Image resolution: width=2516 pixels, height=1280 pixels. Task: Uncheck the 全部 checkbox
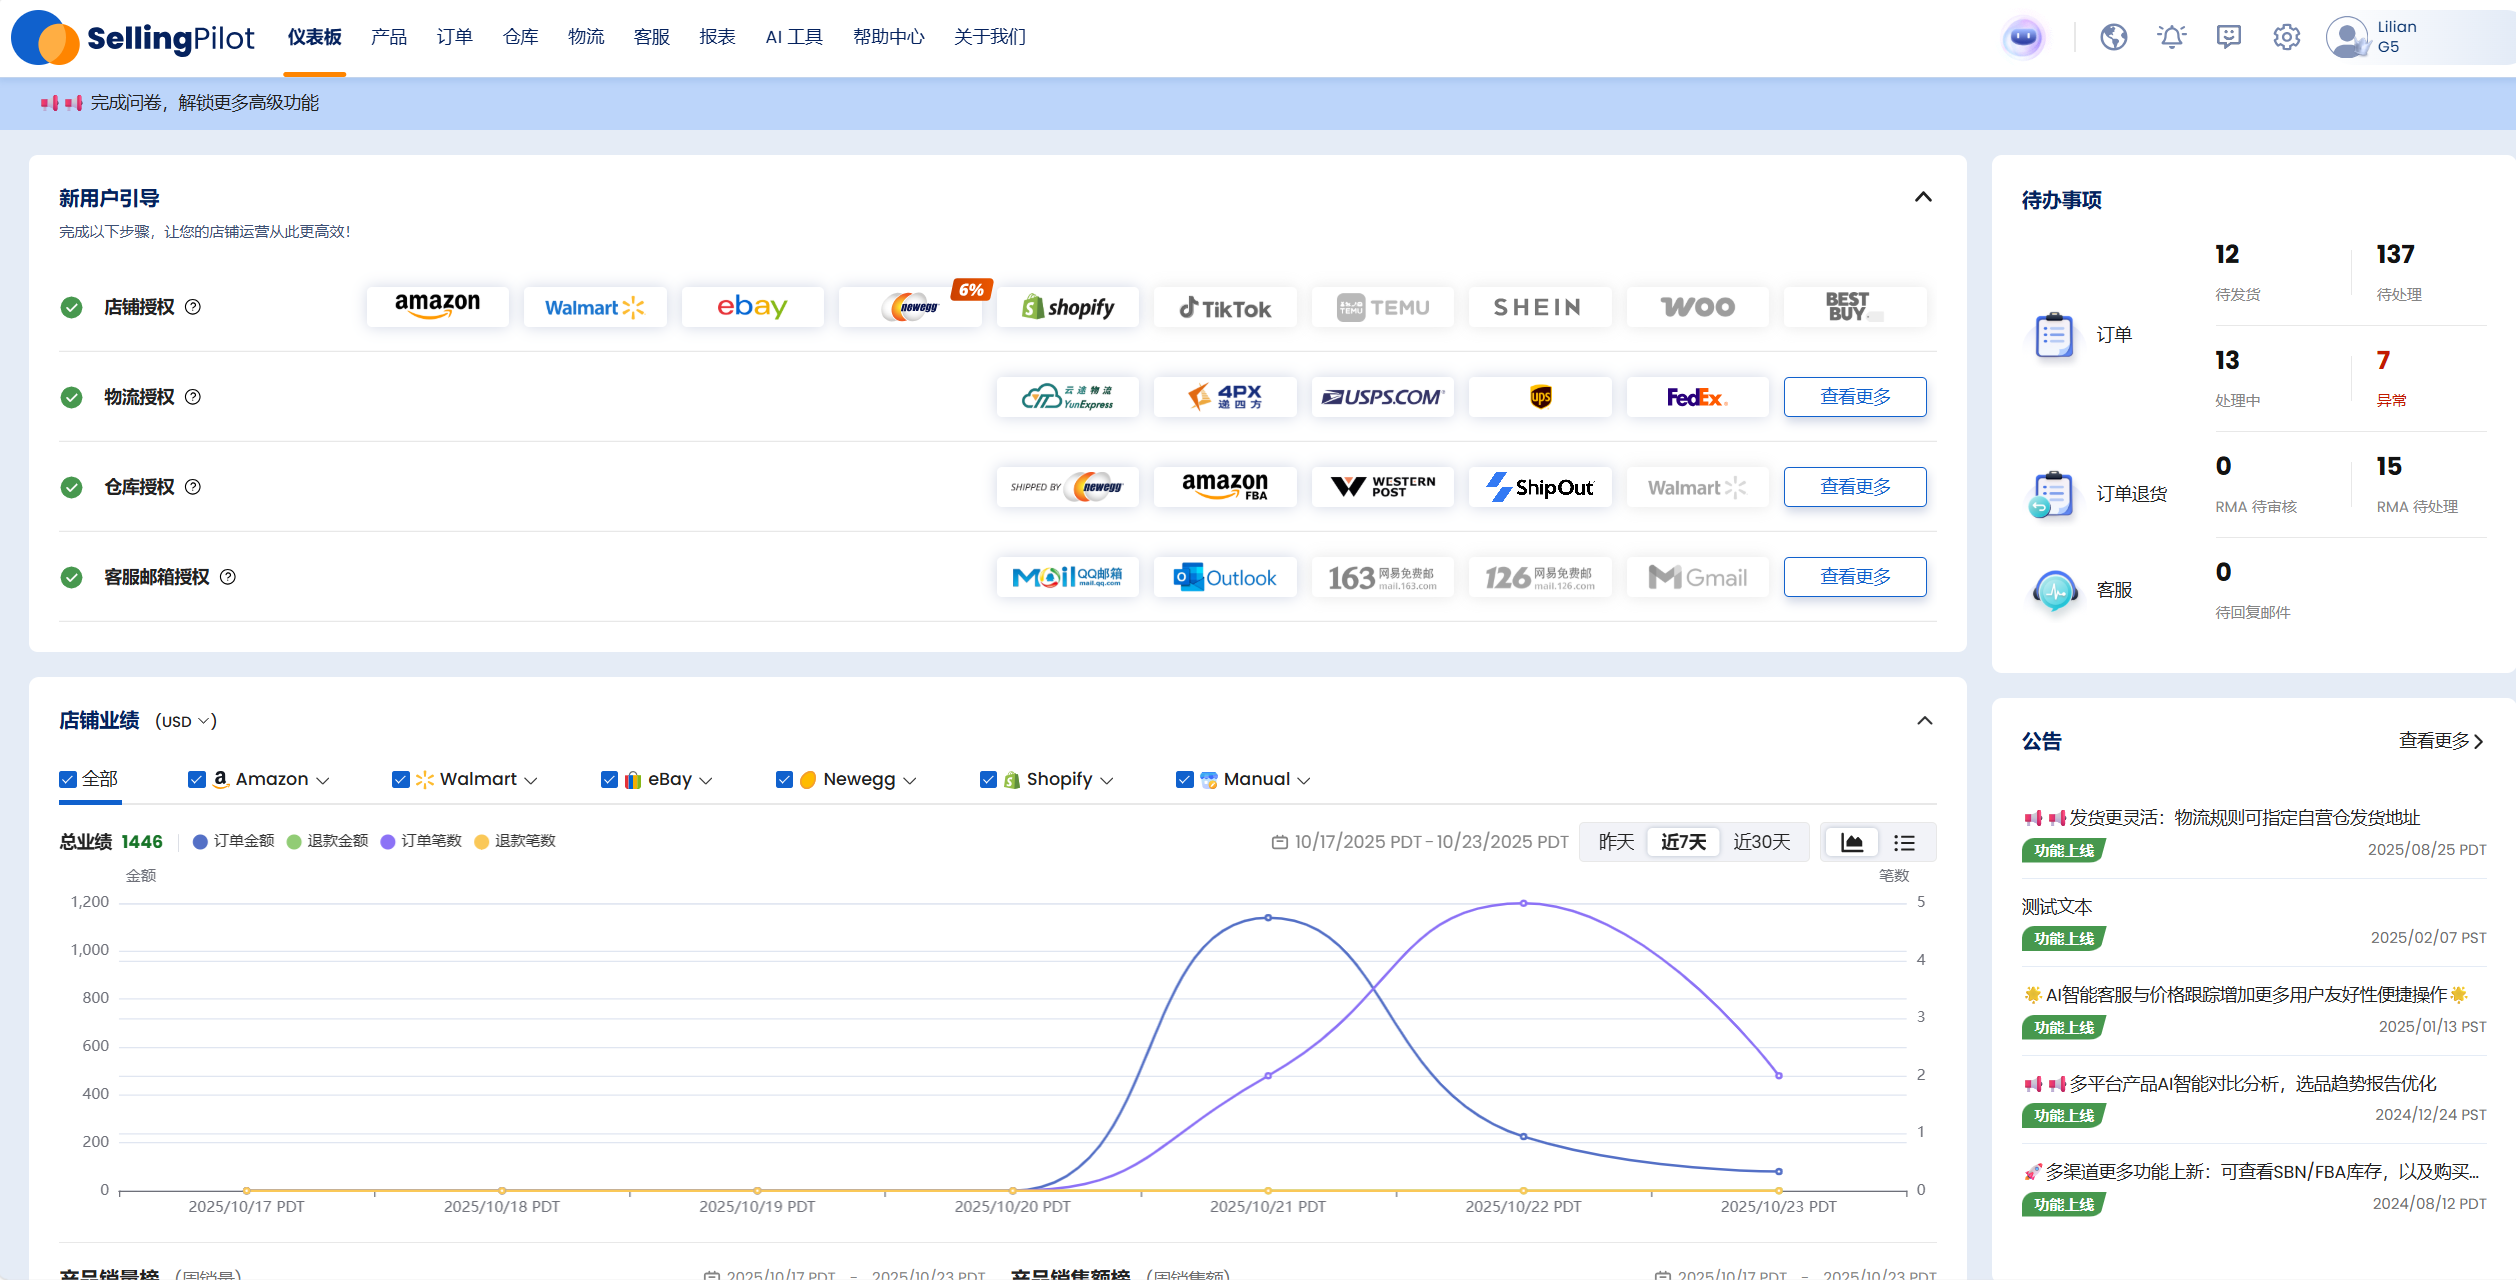(68, 779)
